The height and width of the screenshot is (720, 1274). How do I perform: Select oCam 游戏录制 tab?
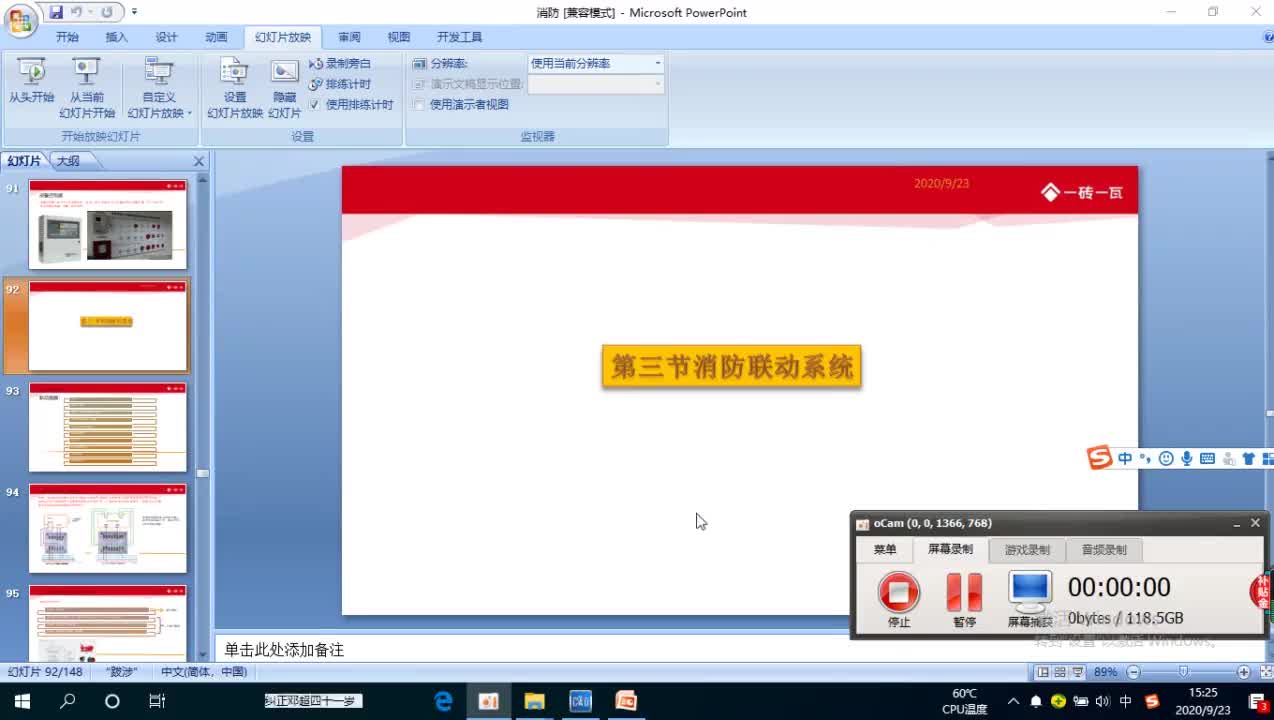click(x=1027, y=550)
